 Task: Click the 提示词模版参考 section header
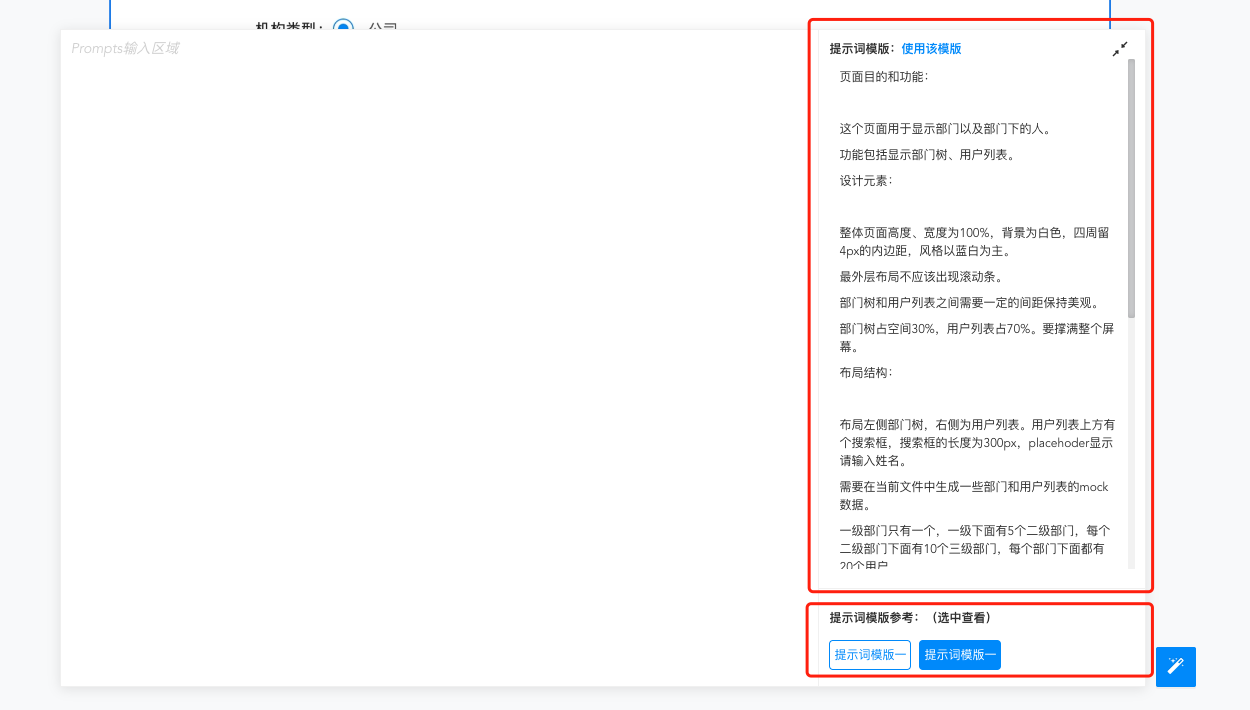pyautogui.click(x=872, y=617)
